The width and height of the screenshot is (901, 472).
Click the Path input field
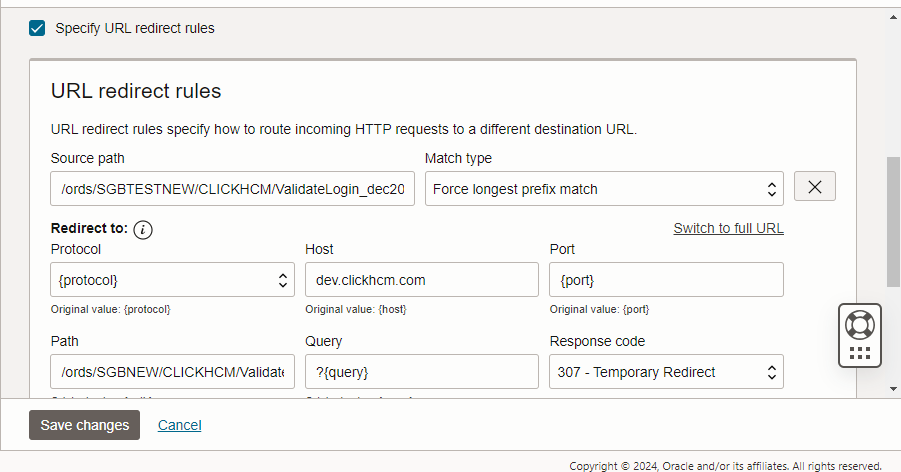coord(172,372)
